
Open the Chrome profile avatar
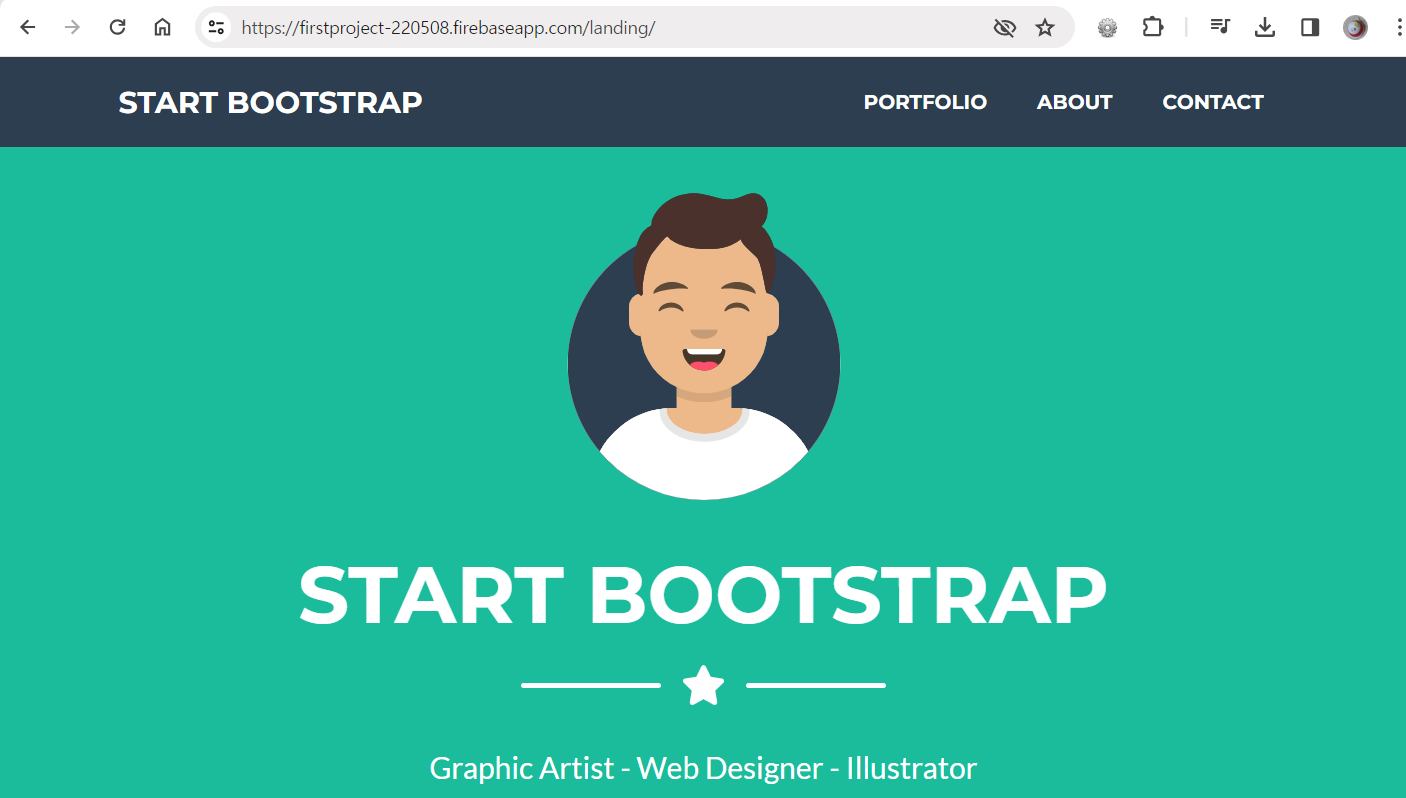1355,28
